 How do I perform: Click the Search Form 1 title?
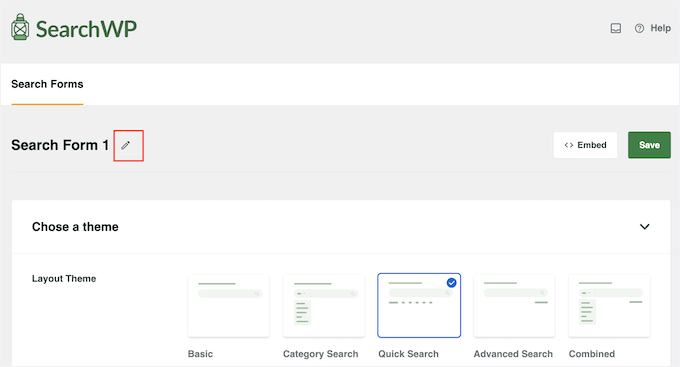pyautogui.click(x=60, y=145)
